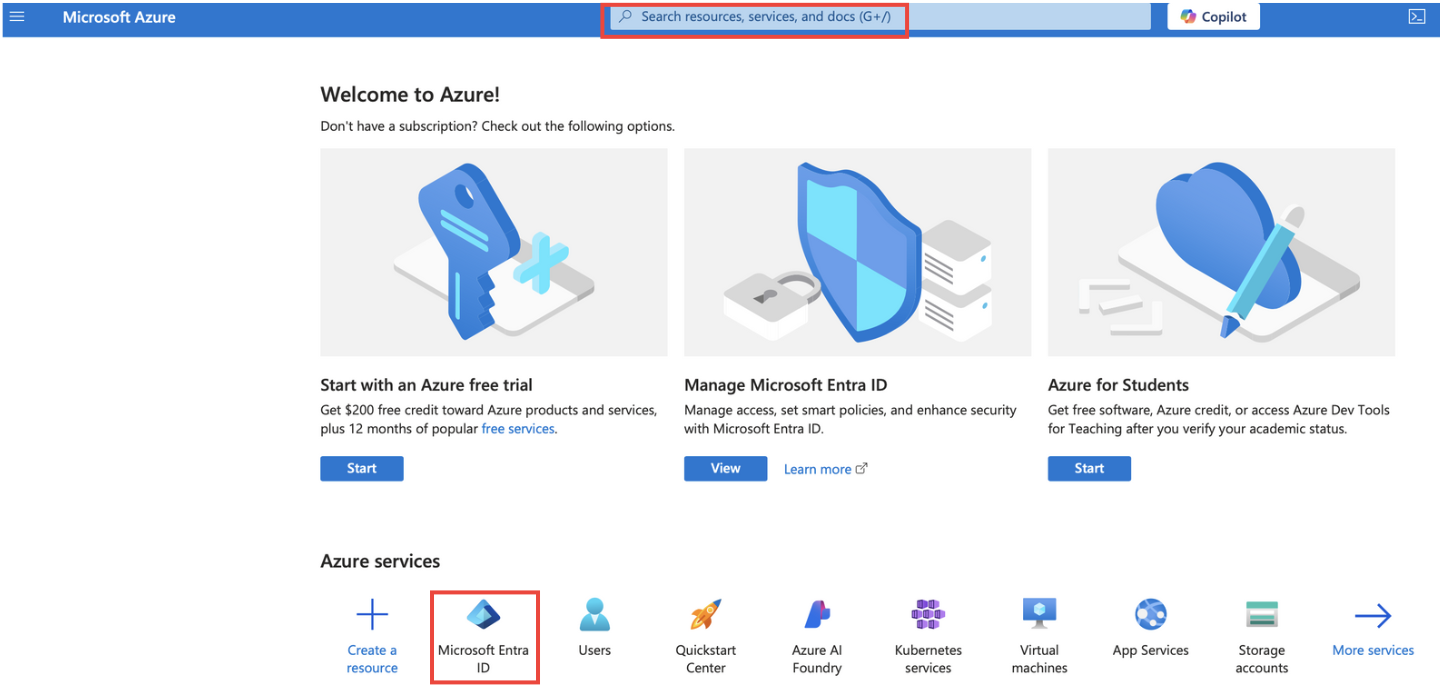Click View under Manage Microsoft Entra ID
Image resolution: width=1440 pixels, height=700 pixels.
click(x=725, y=468)
